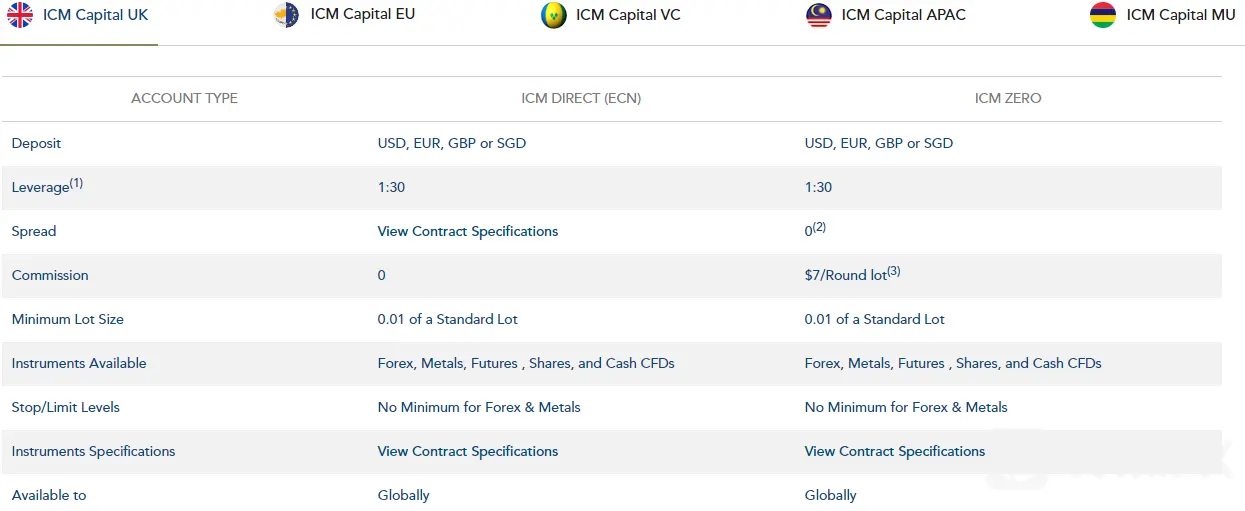Click the commission footnote (3) superscript
The height and width of the screenshot is (511, 1245).
tap(894, 271)
